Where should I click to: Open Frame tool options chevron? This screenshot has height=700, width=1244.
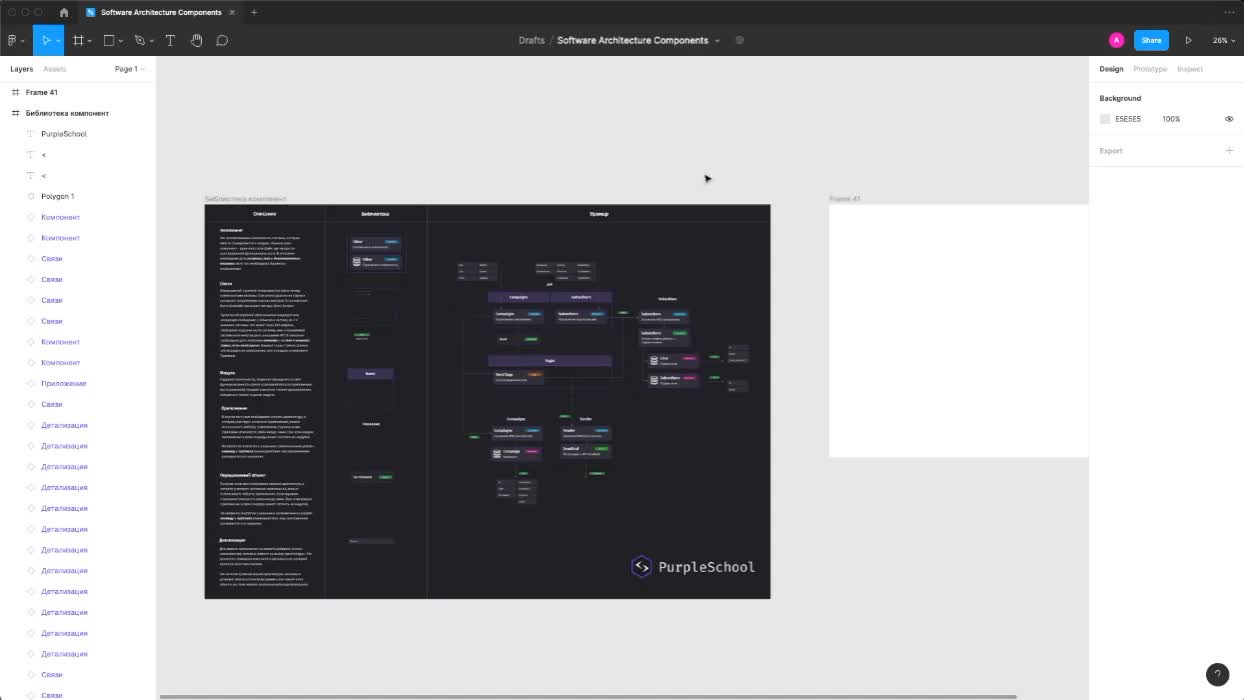90,41
